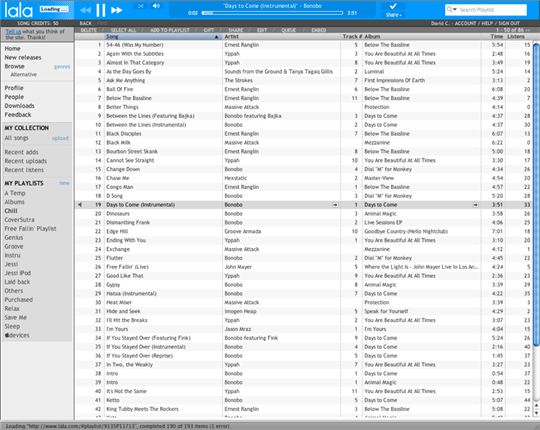This screenshot has width=540, height=430.
Task: Pause the playing song
Action: [101, 10]
